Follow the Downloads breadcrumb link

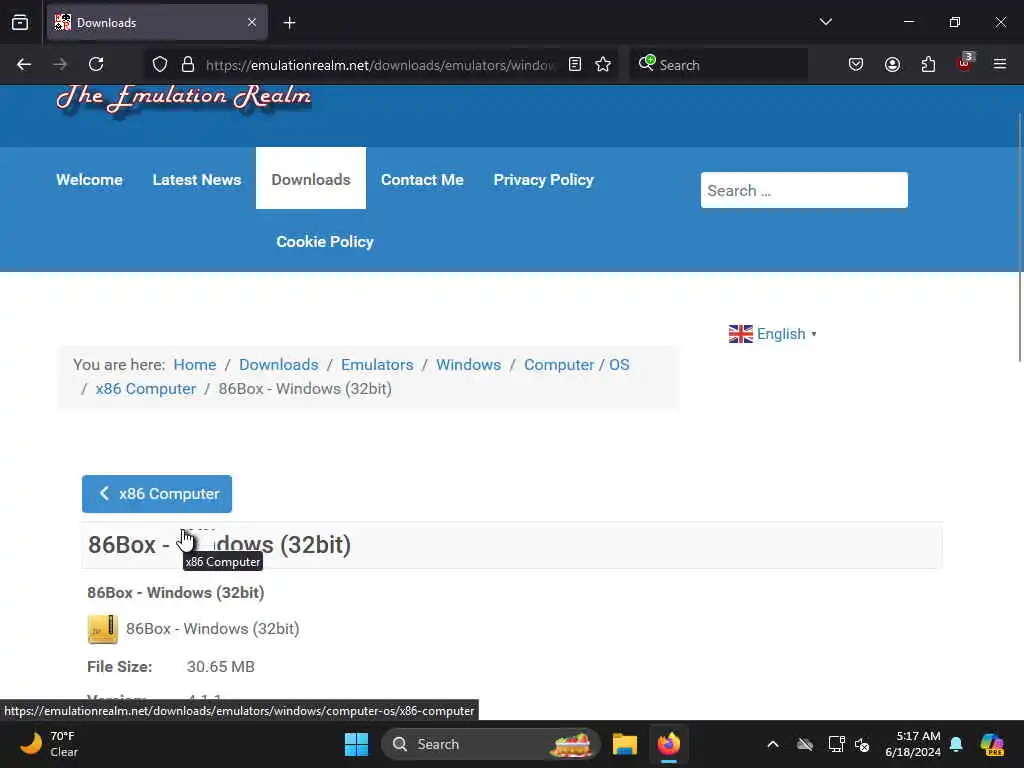click(278, 364)
